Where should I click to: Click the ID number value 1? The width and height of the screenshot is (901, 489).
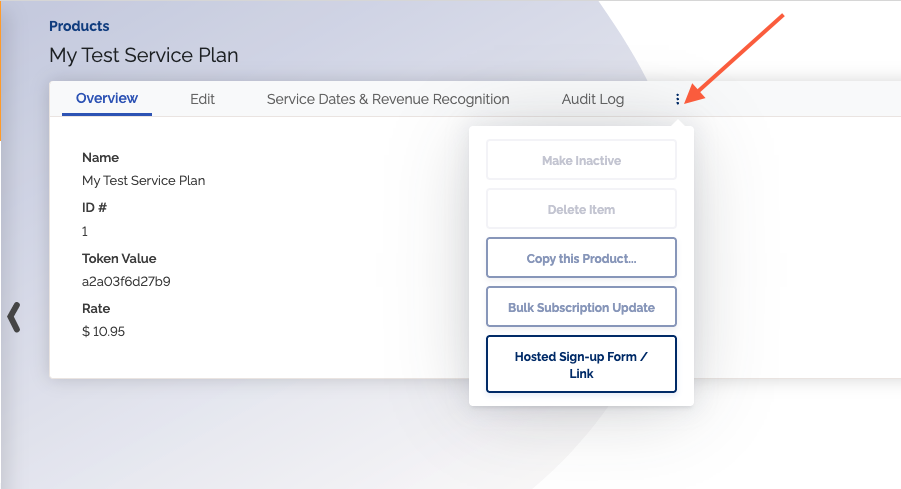[x=85, y=231]
